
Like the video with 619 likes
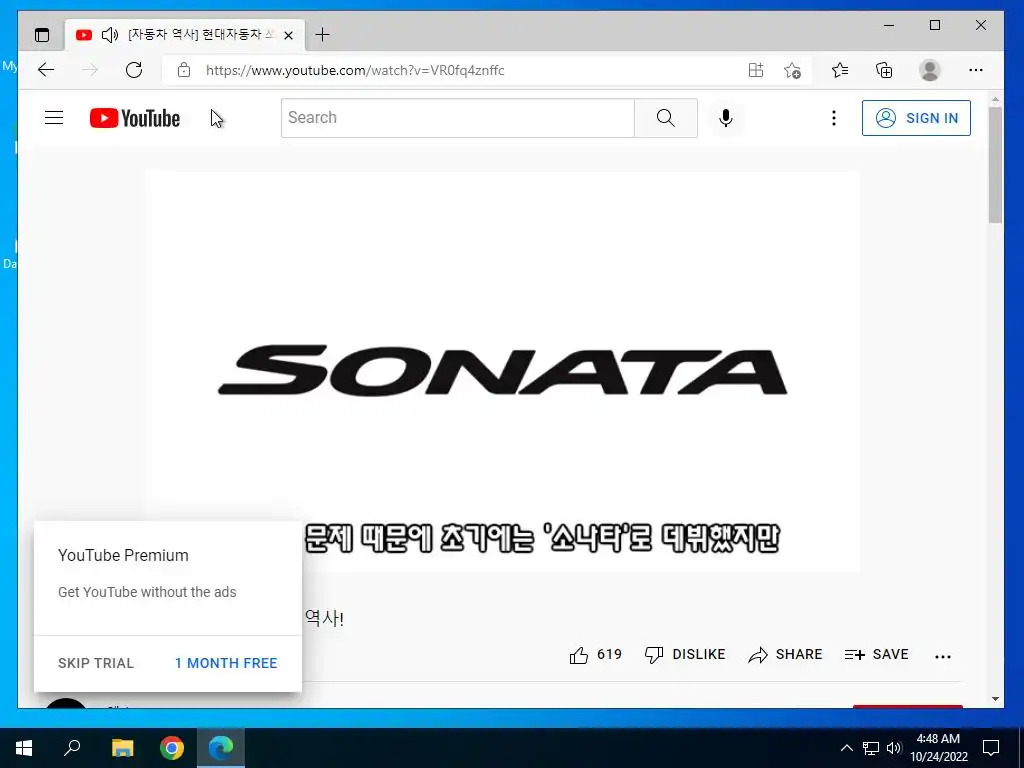pos(595,655)
